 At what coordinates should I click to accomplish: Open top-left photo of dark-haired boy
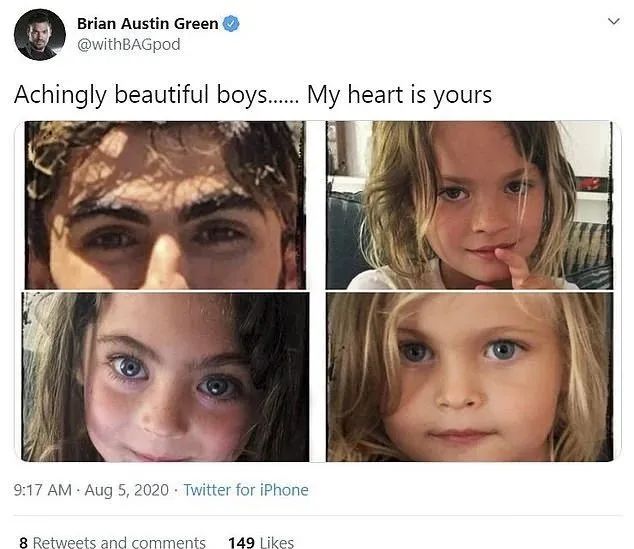165,205
